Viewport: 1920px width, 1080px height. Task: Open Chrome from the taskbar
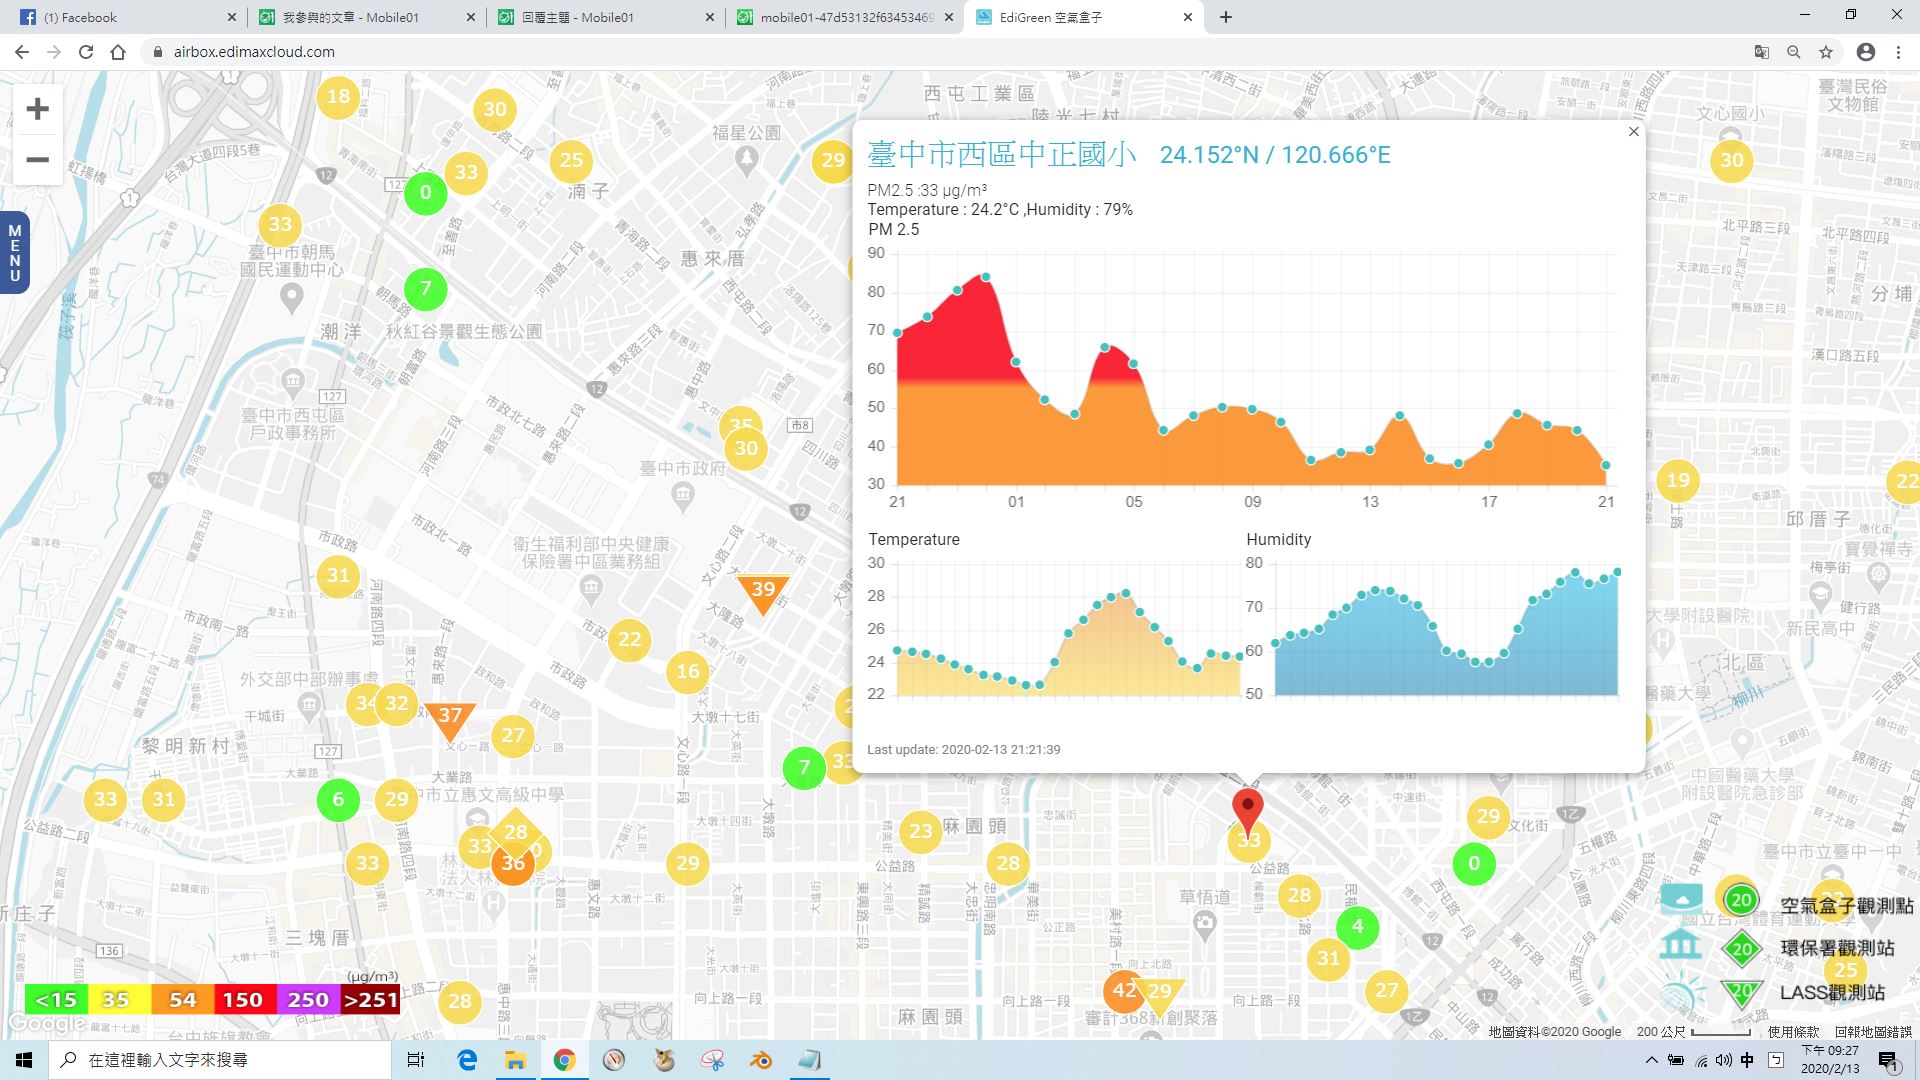tap(565, 1060)
